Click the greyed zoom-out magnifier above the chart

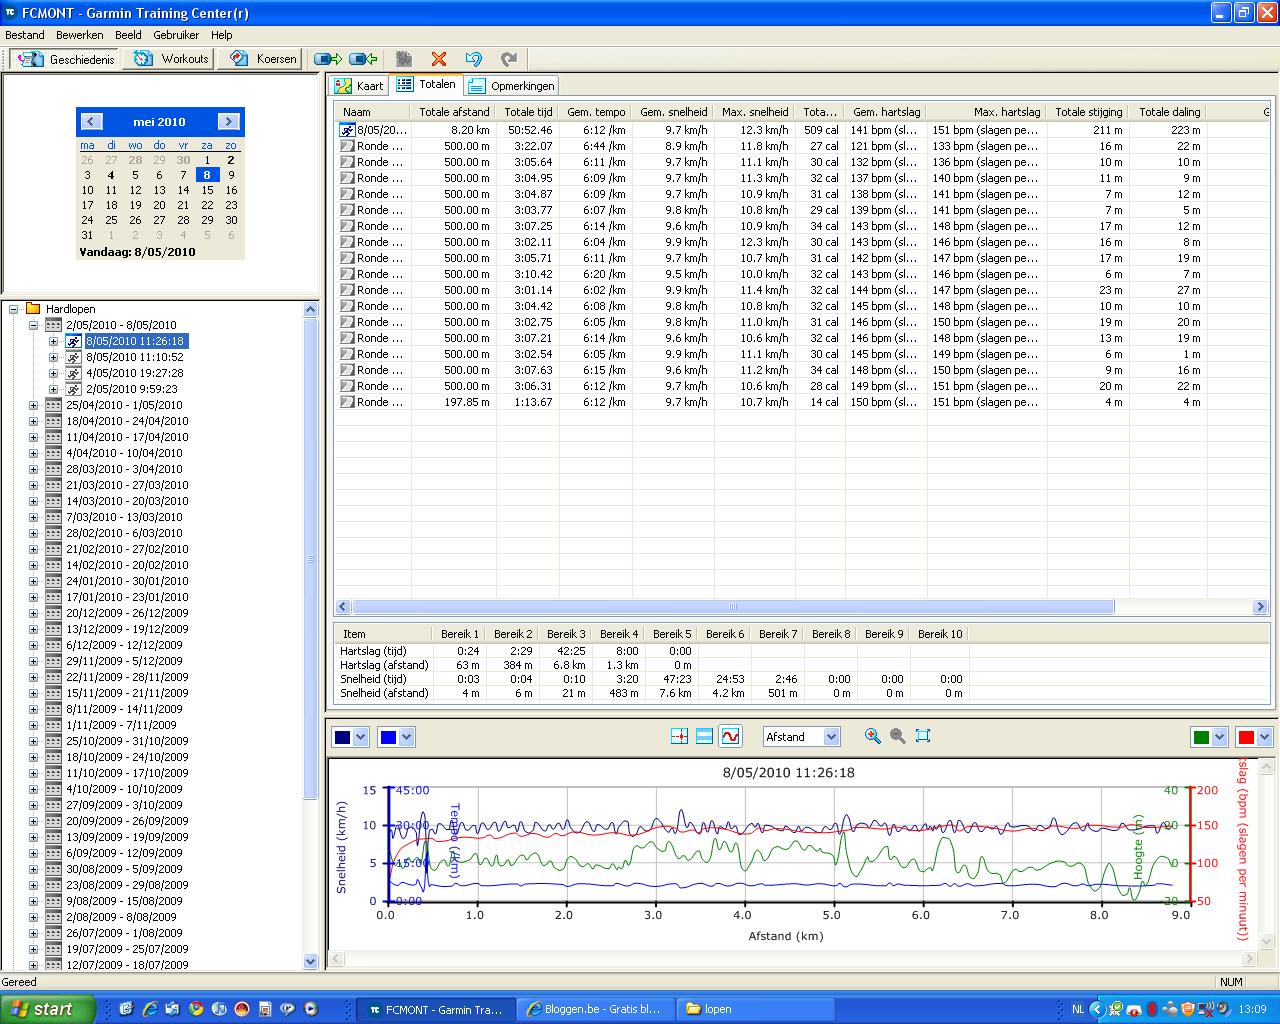tap(898, 736)
